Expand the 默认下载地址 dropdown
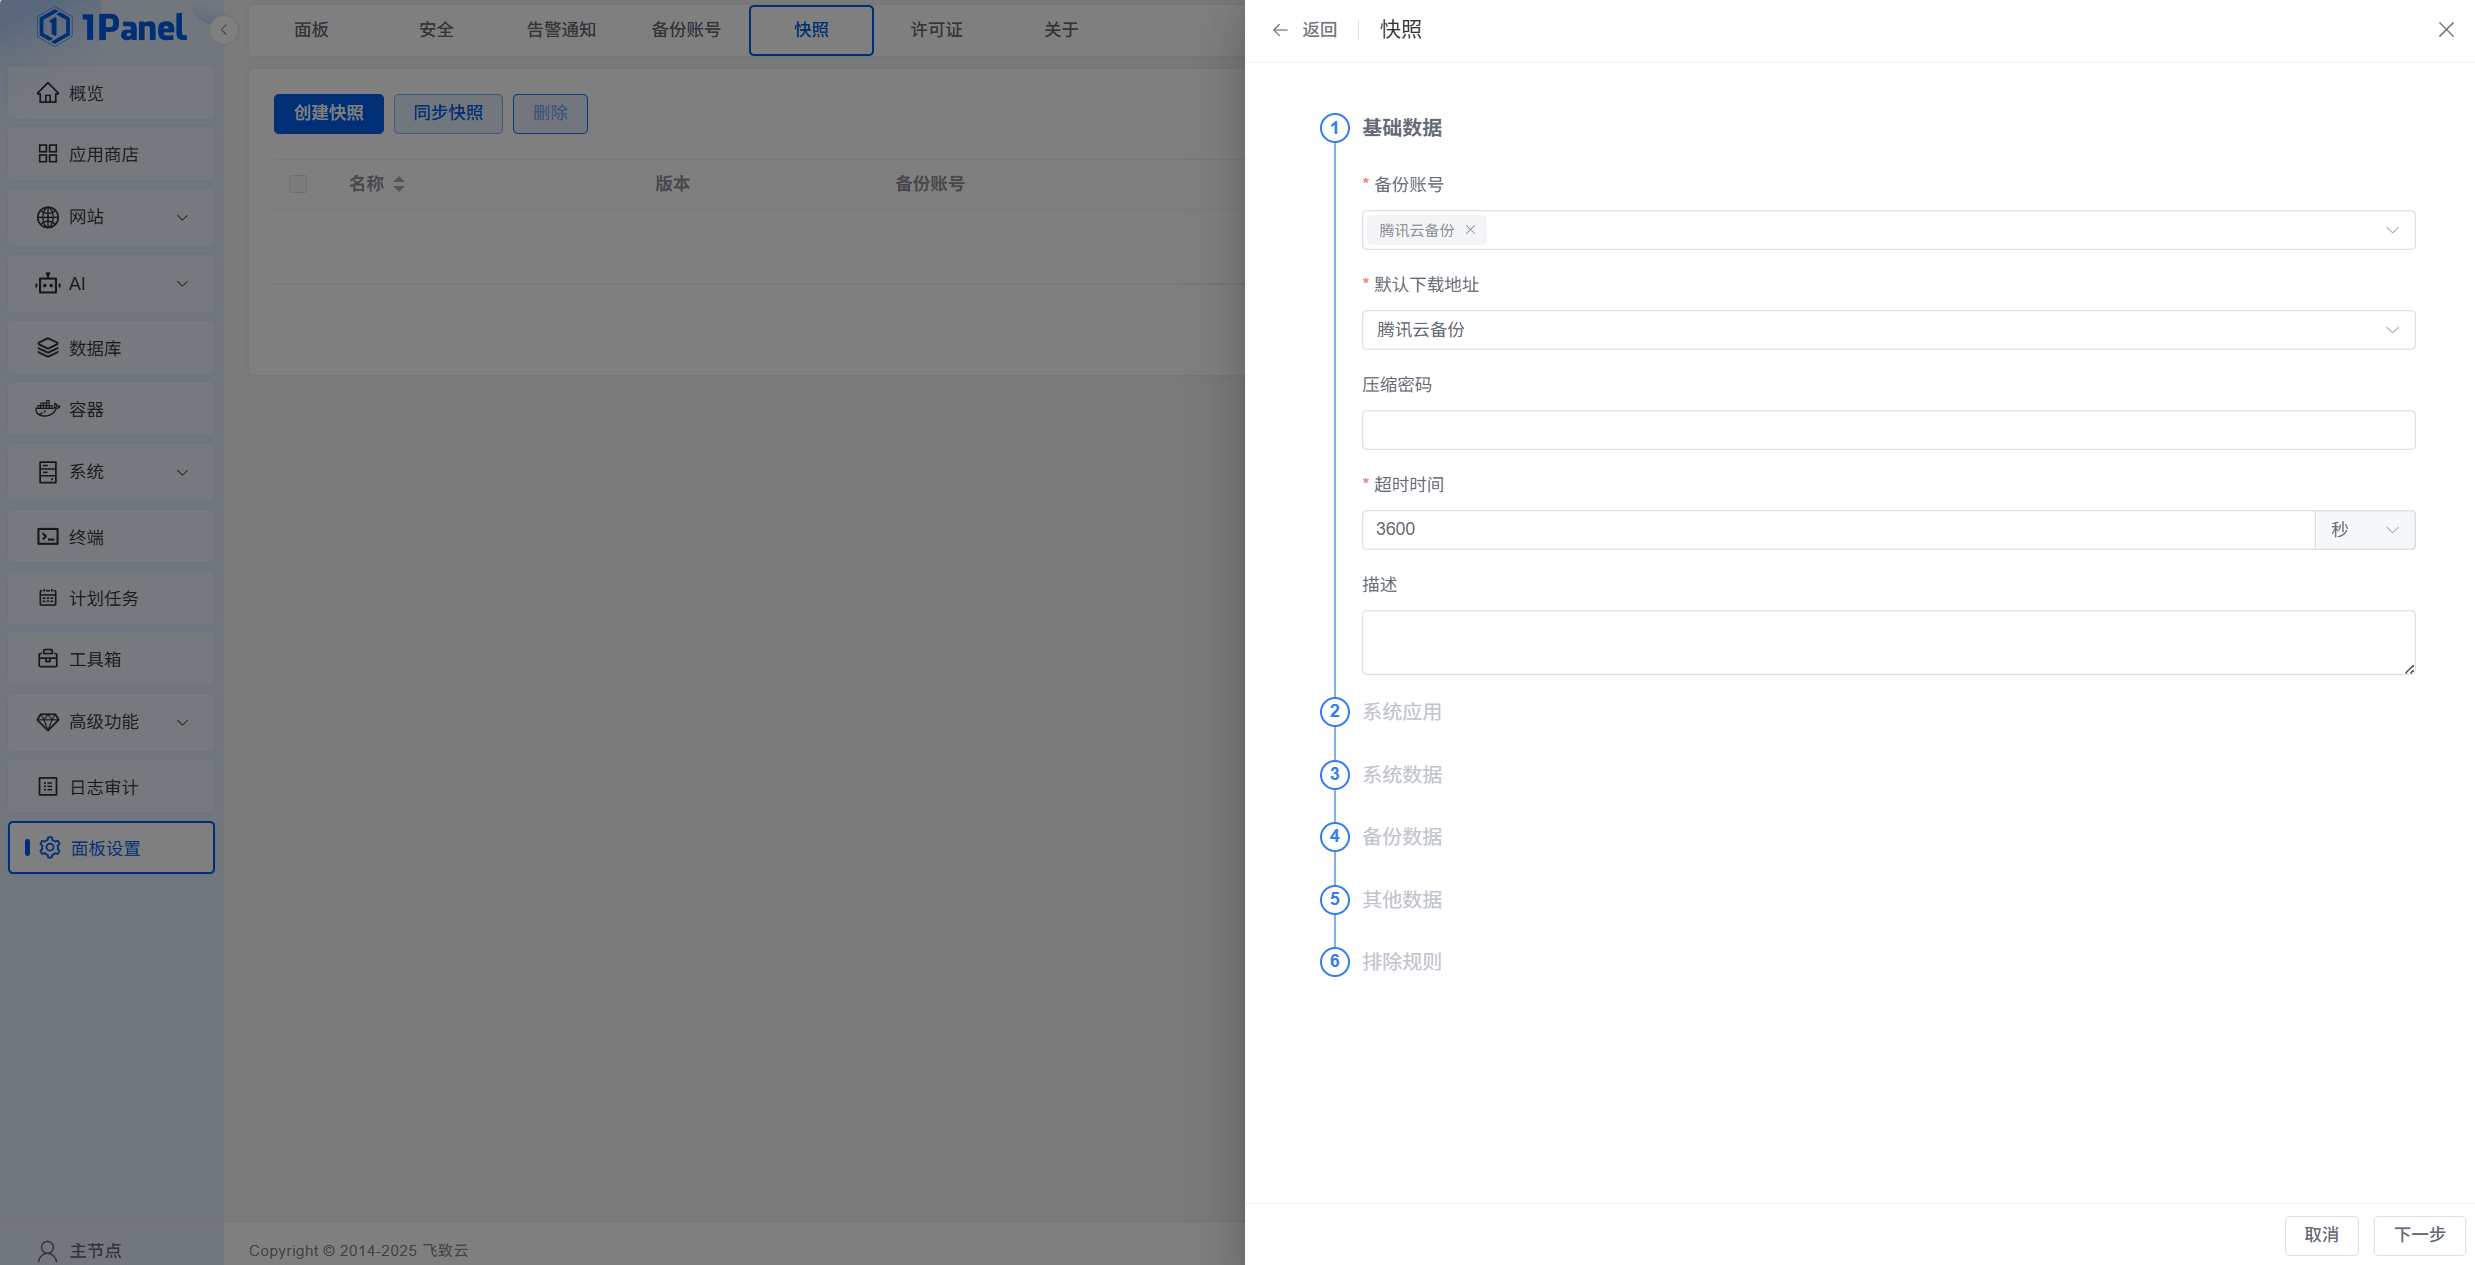Viewport: 2475px width, 1265px height. (2391, 330)
